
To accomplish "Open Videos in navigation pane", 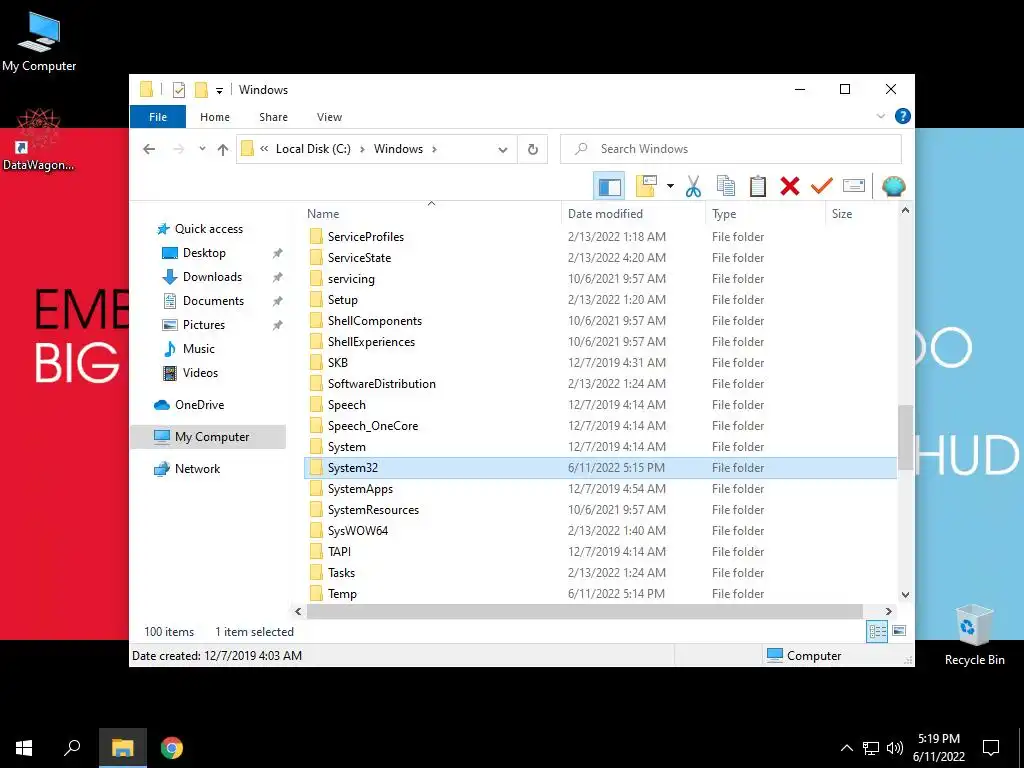I will 190,373.
